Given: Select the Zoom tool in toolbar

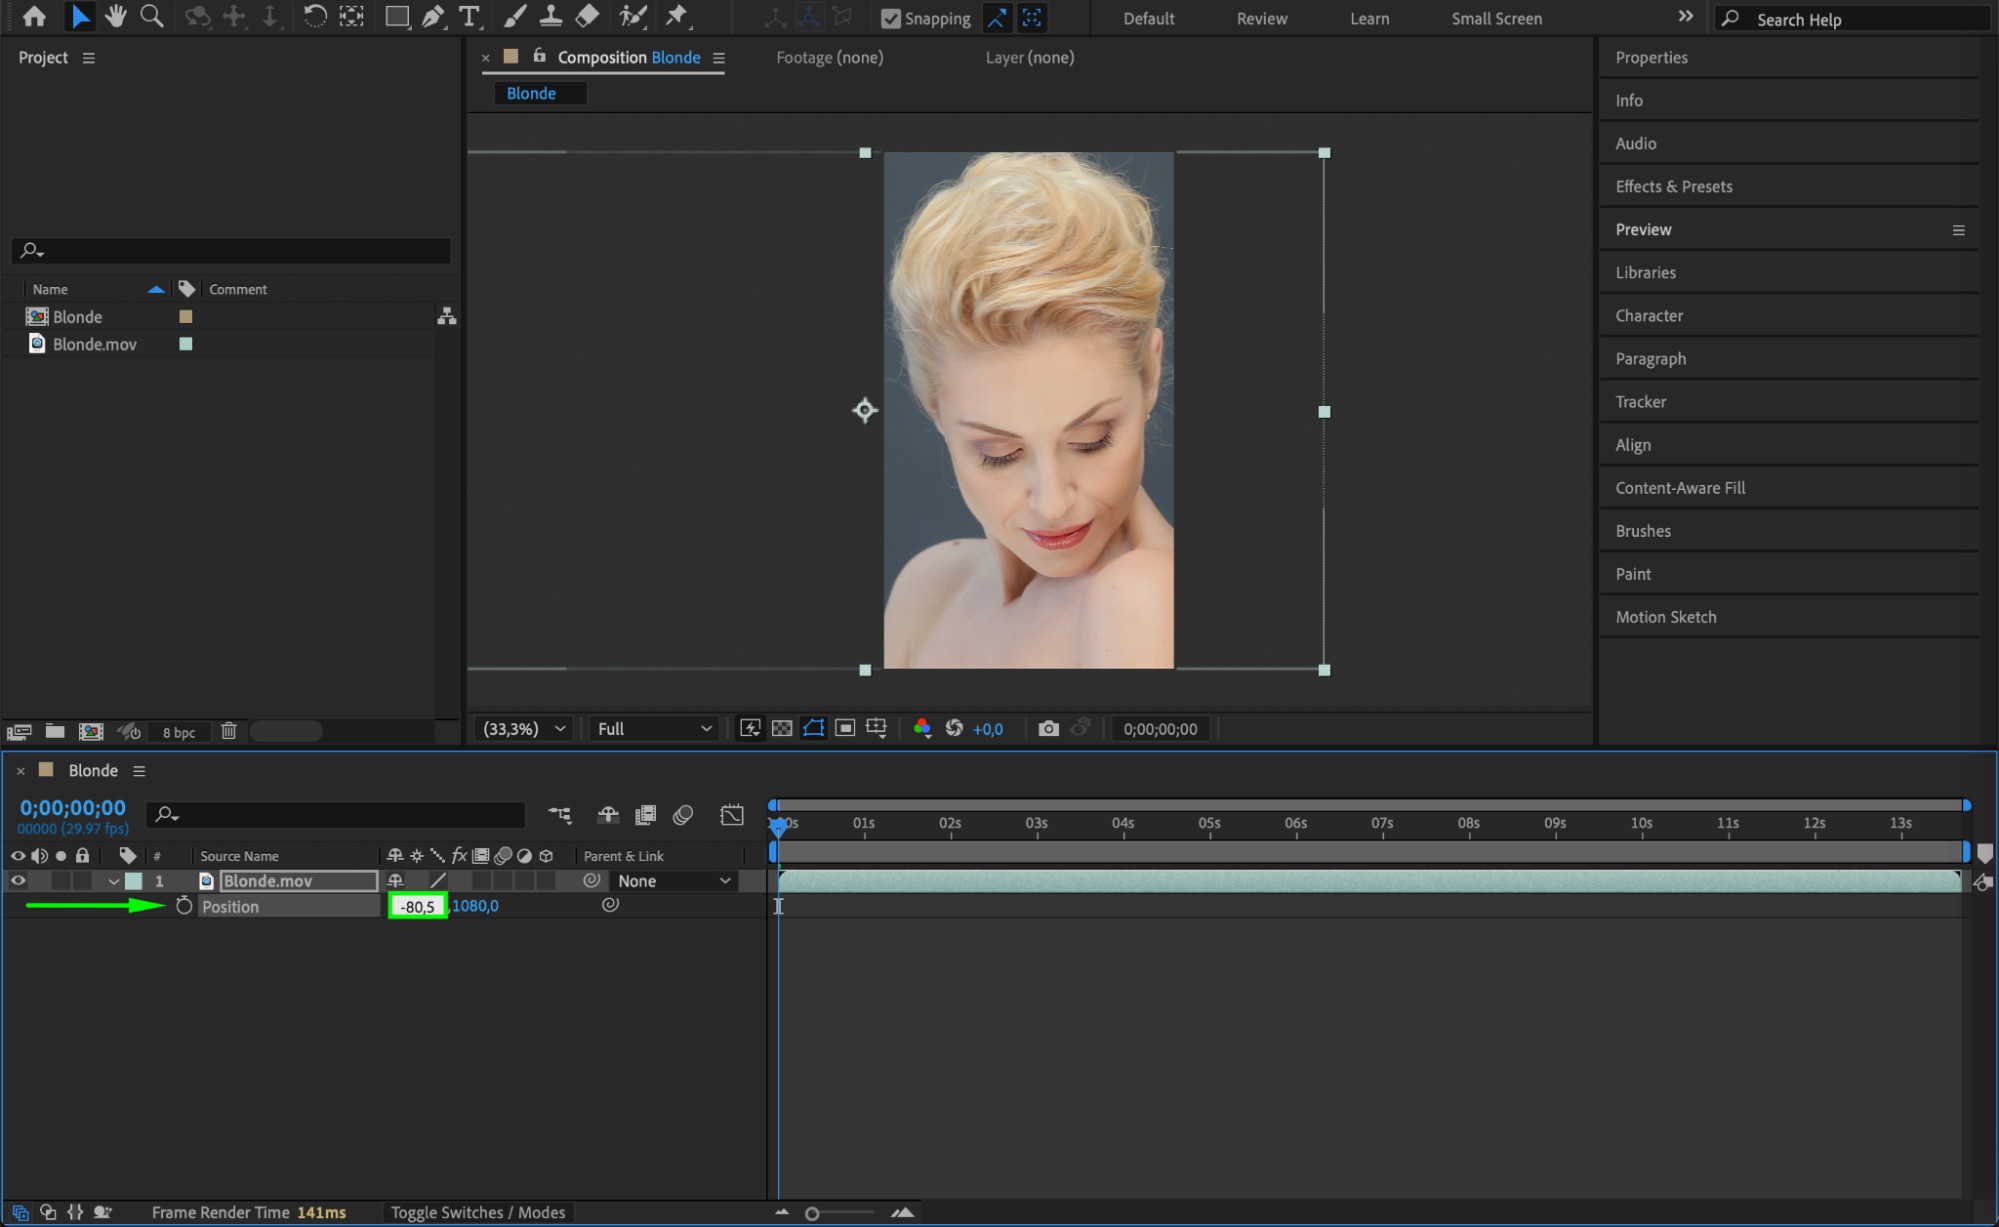Looking at the screenshot, I should pos(152,16).
